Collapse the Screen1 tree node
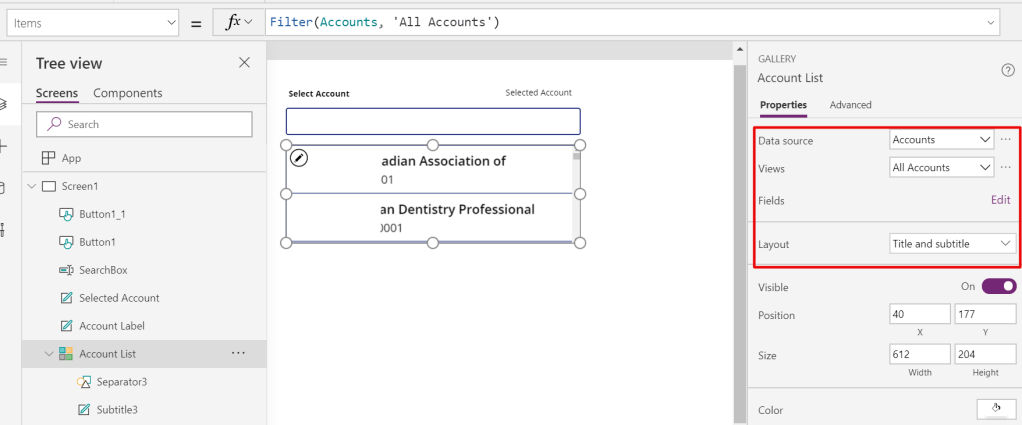Screen dimensions: 1022x425 (30, 186)
